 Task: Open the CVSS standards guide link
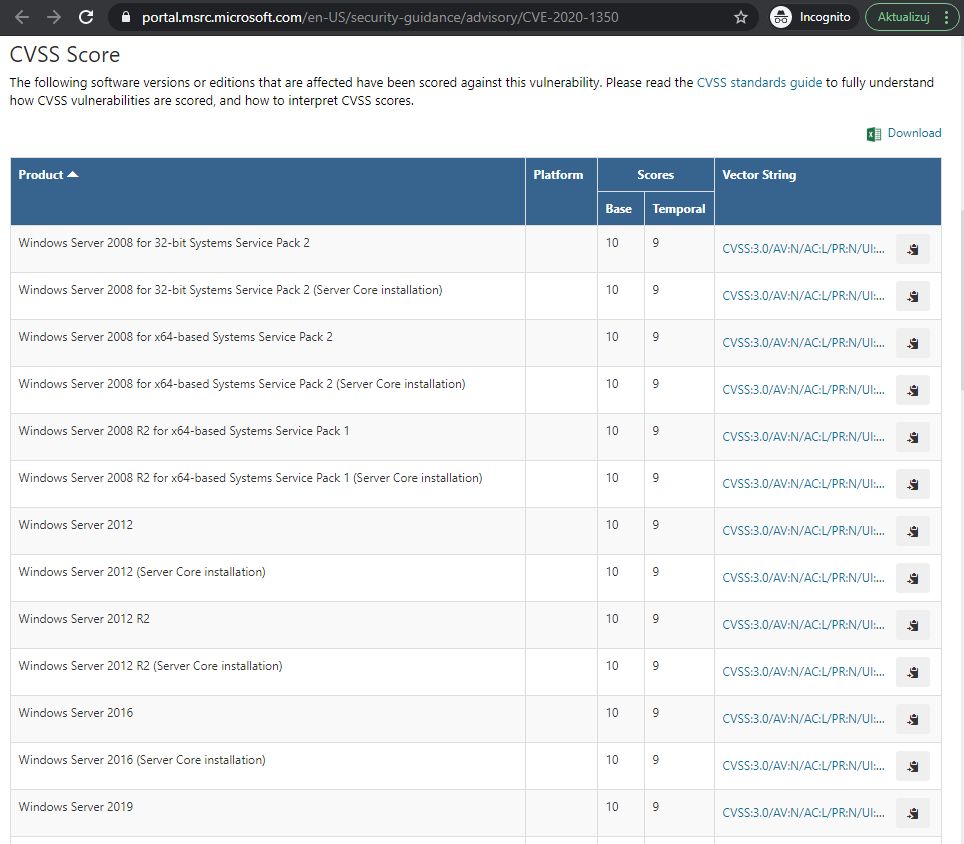pos(759,82)
